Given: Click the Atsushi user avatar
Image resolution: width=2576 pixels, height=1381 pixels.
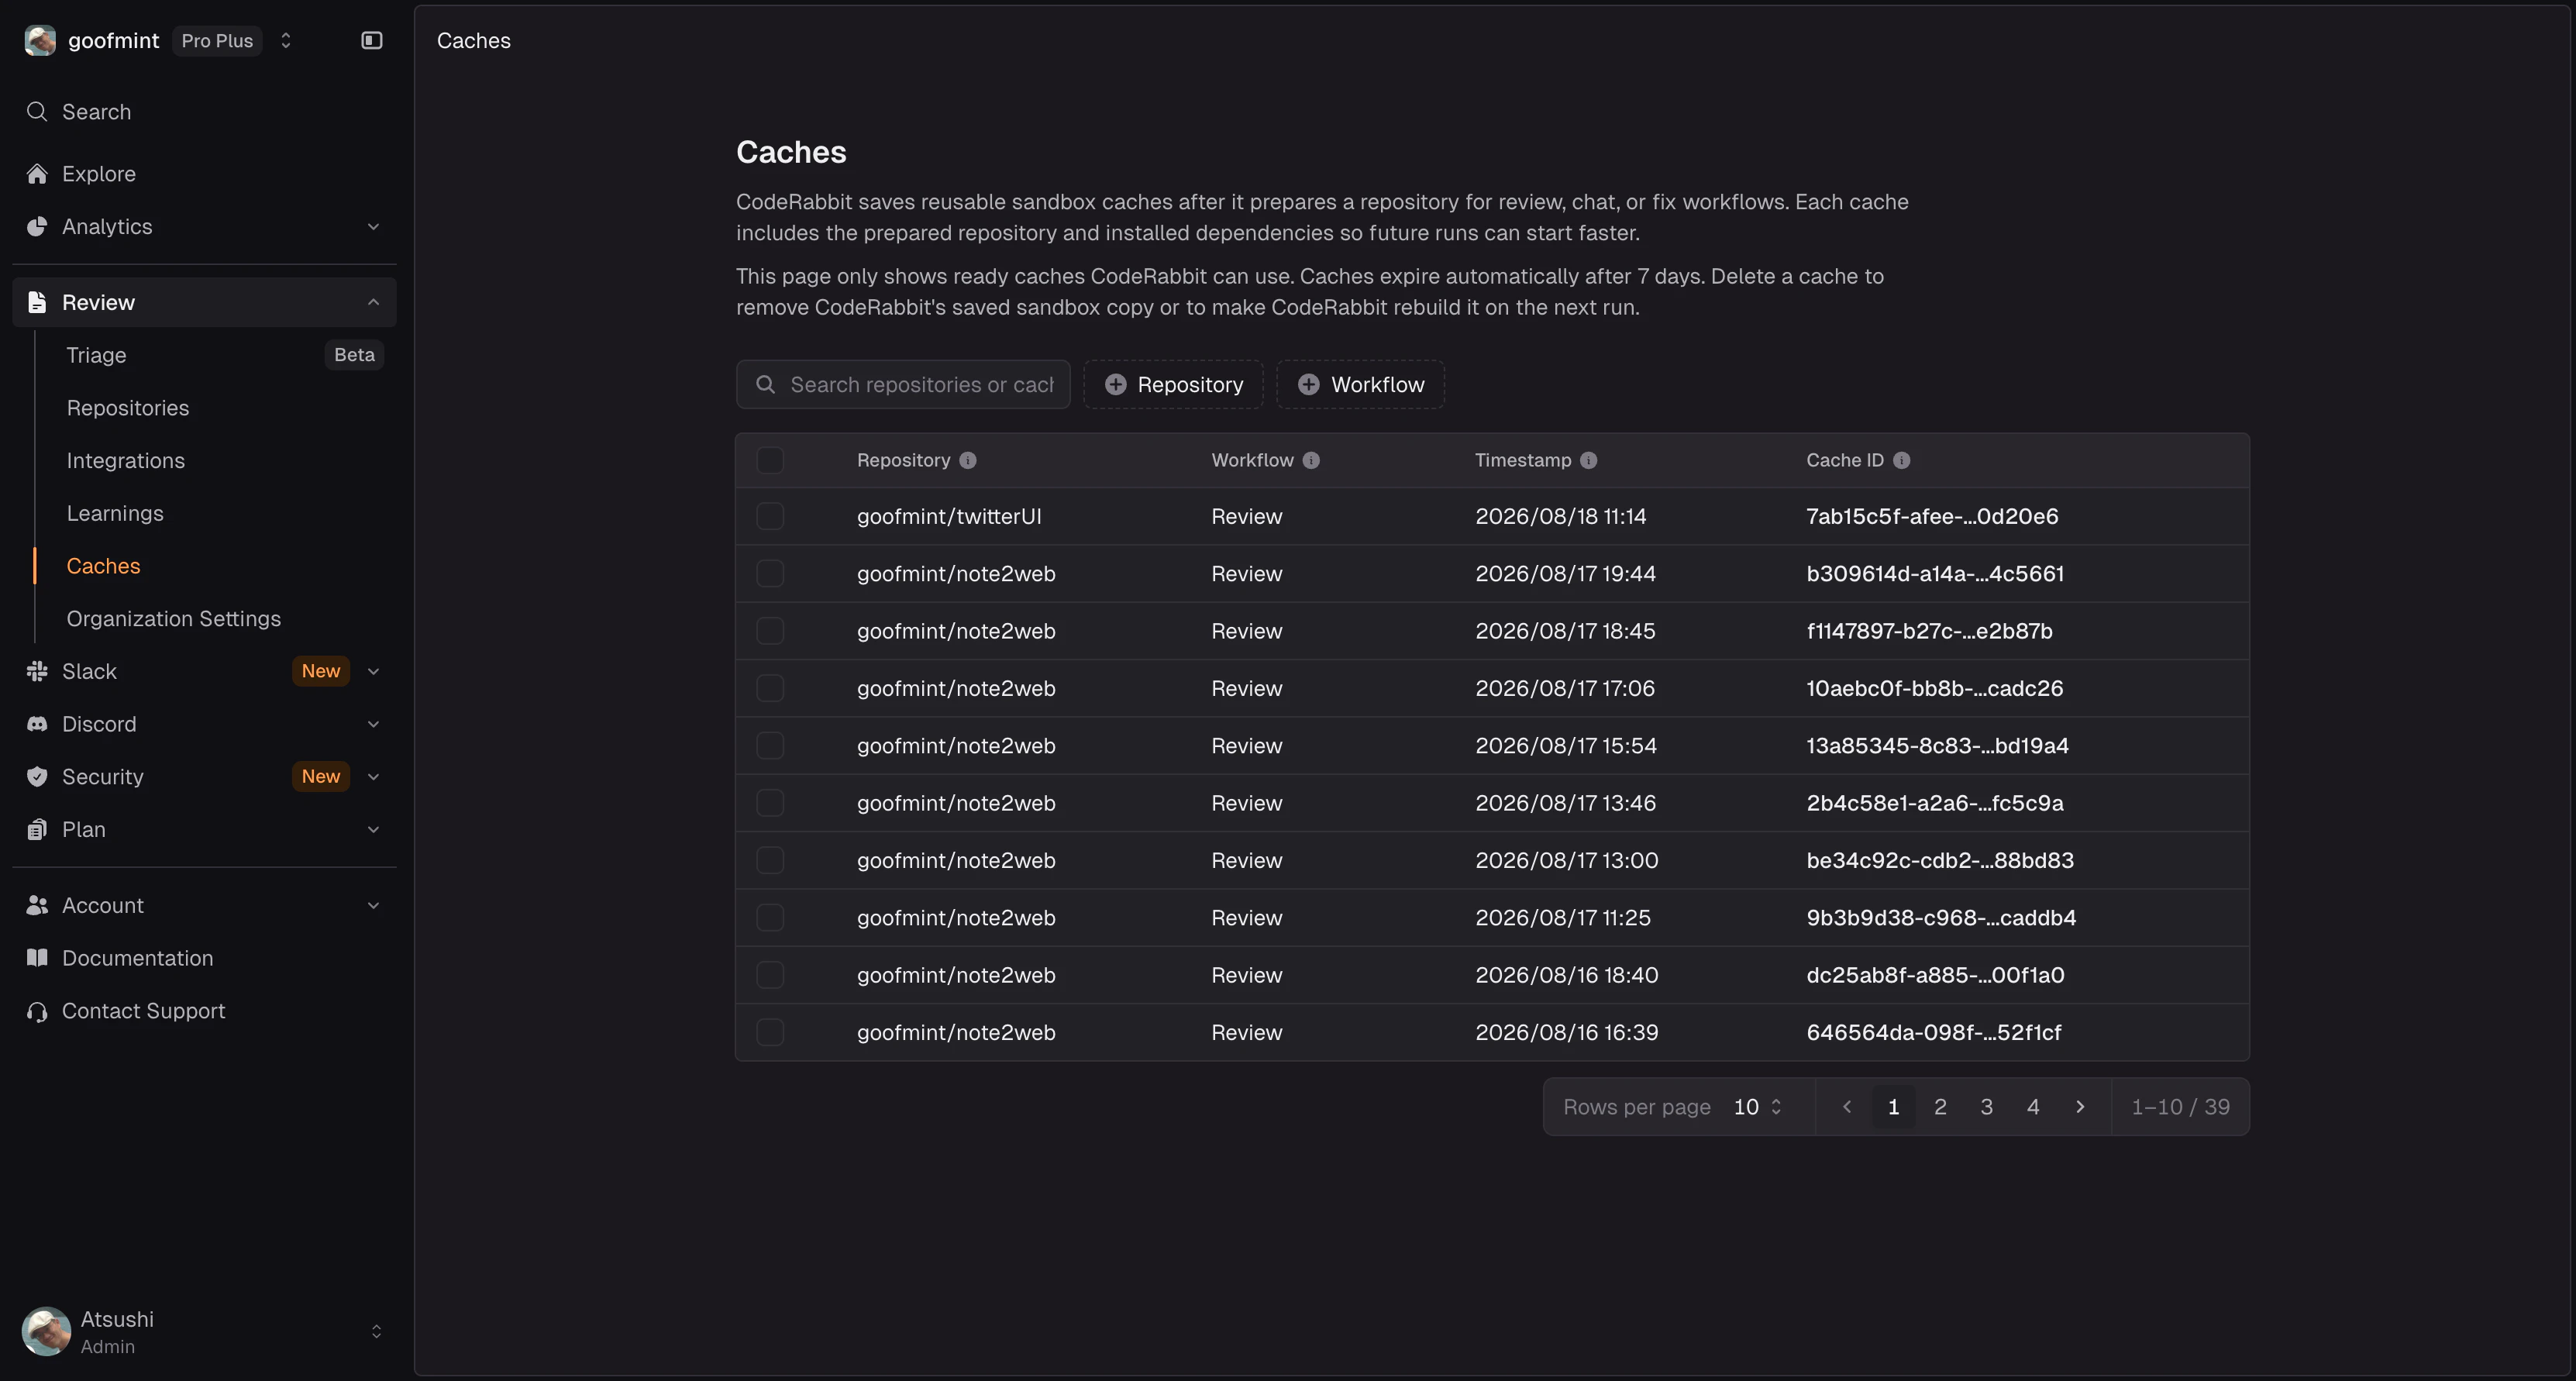Looking at the screenshot, I should pos(46,1332).
